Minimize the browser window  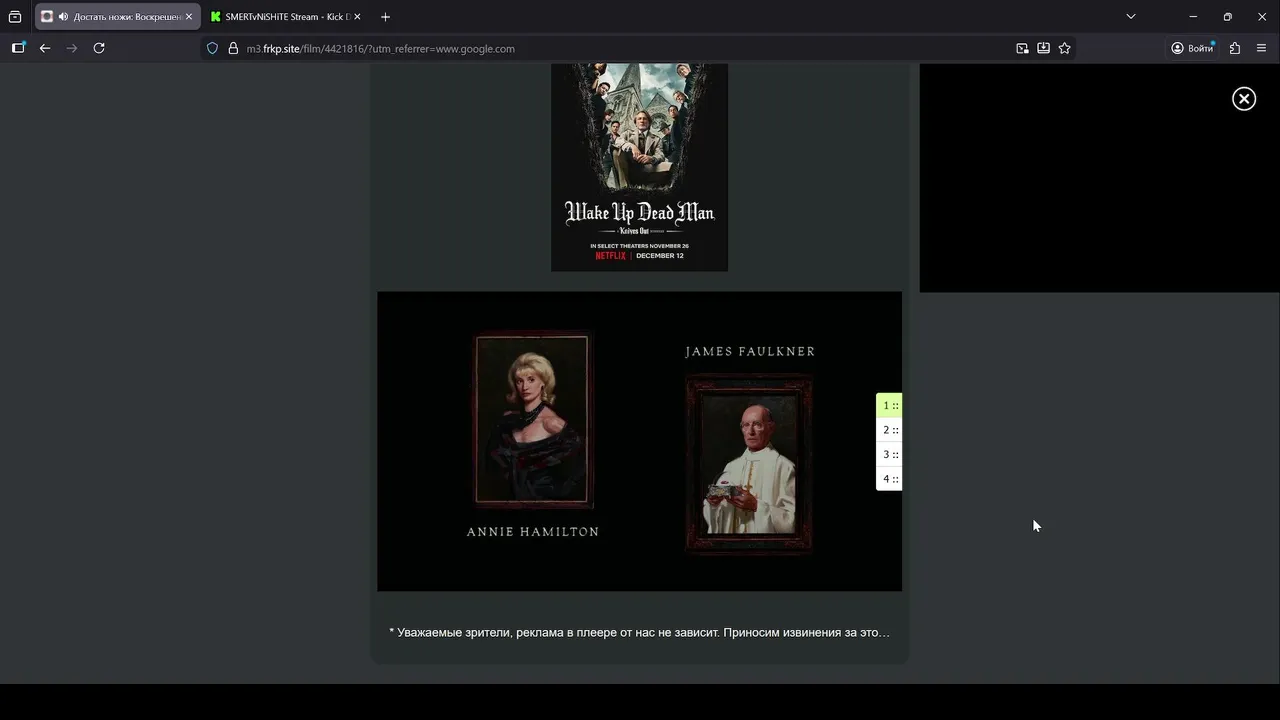point(1193,17)
